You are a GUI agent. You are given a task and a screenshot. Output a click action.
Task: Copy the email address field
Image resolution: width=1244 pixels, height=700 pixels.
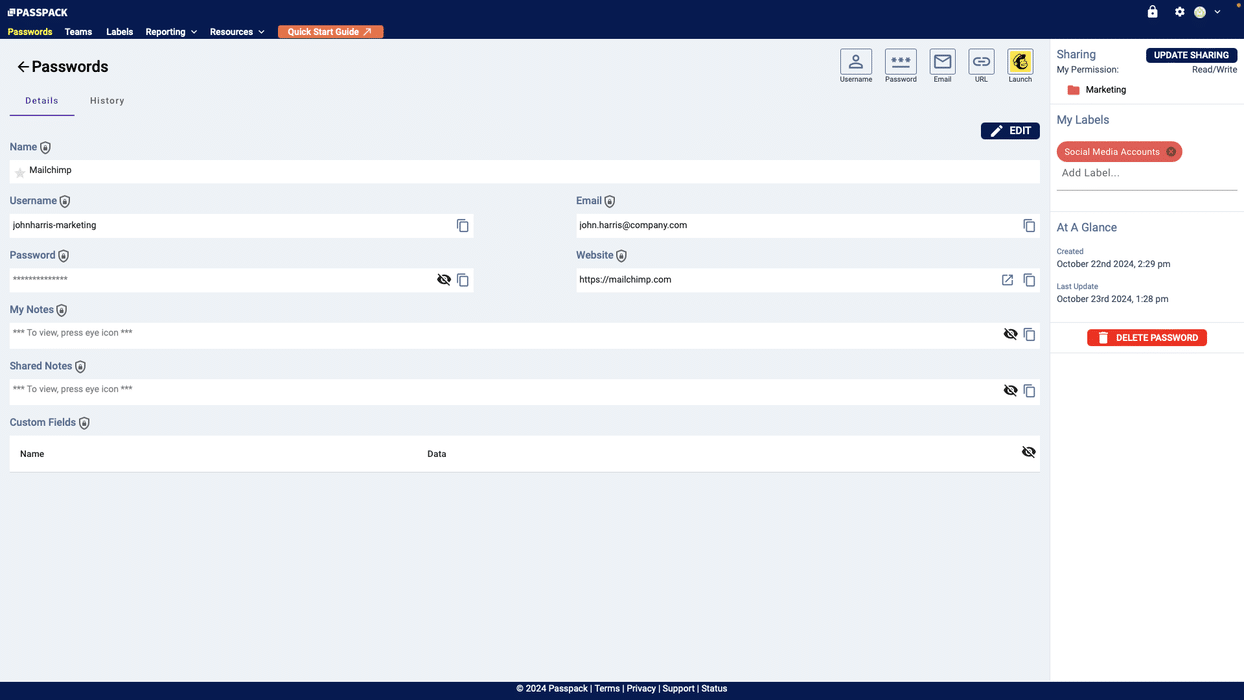(x=1028, y=226)
